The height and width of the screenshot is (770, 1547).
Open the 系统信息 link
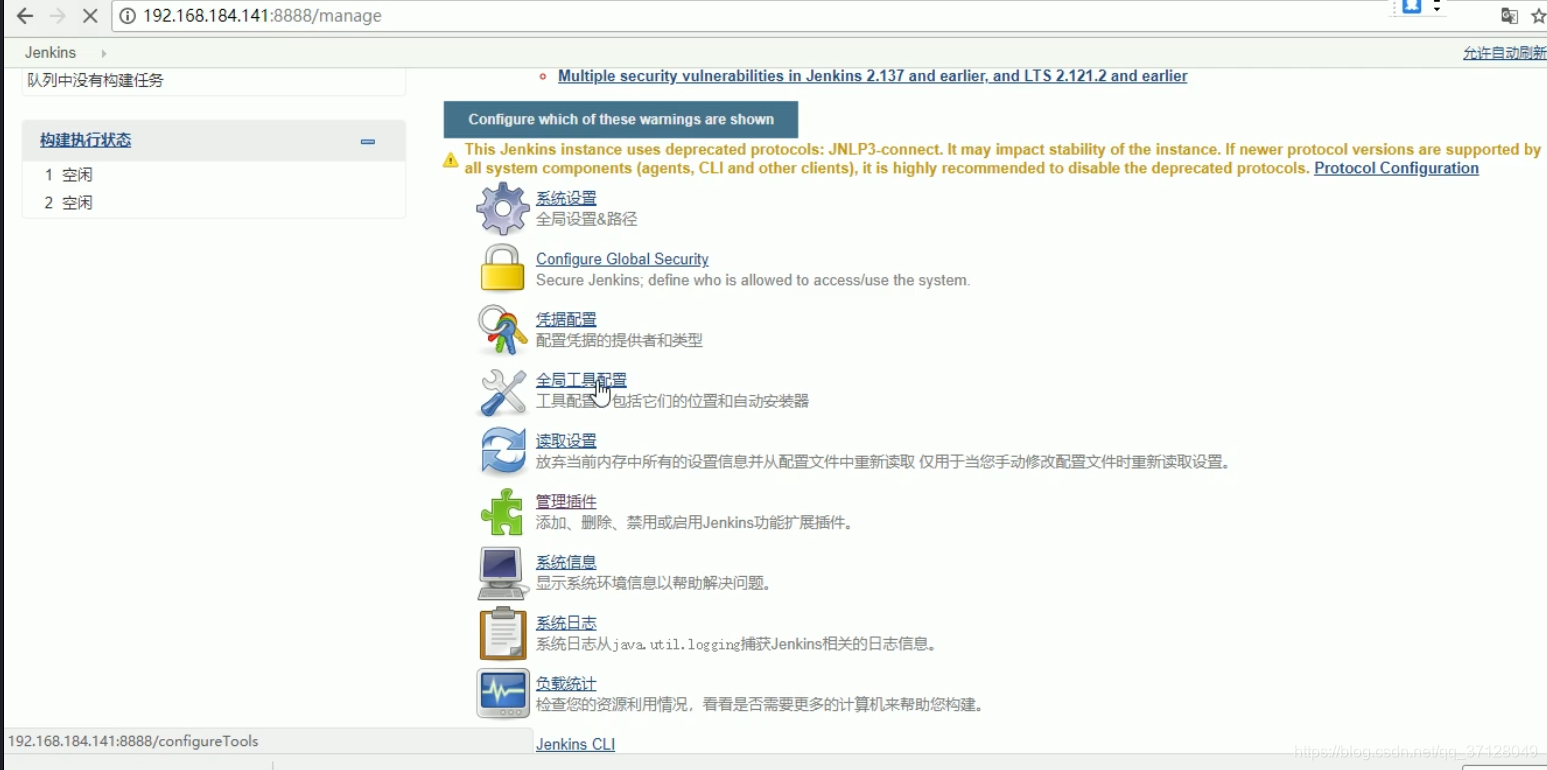566,562
